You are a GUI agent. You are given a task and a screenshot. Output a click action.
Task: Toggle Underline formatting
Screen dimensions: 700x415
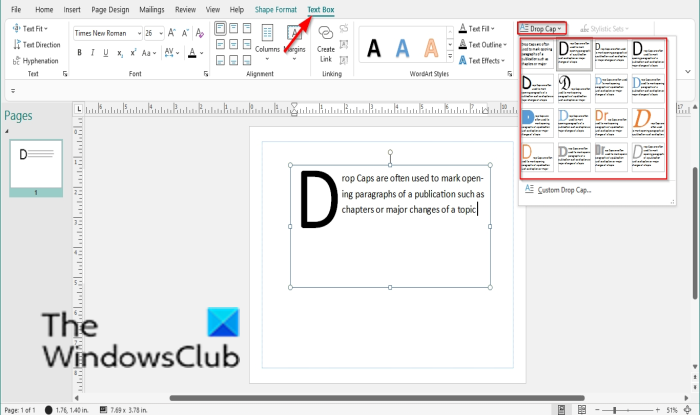click(106, 53)
